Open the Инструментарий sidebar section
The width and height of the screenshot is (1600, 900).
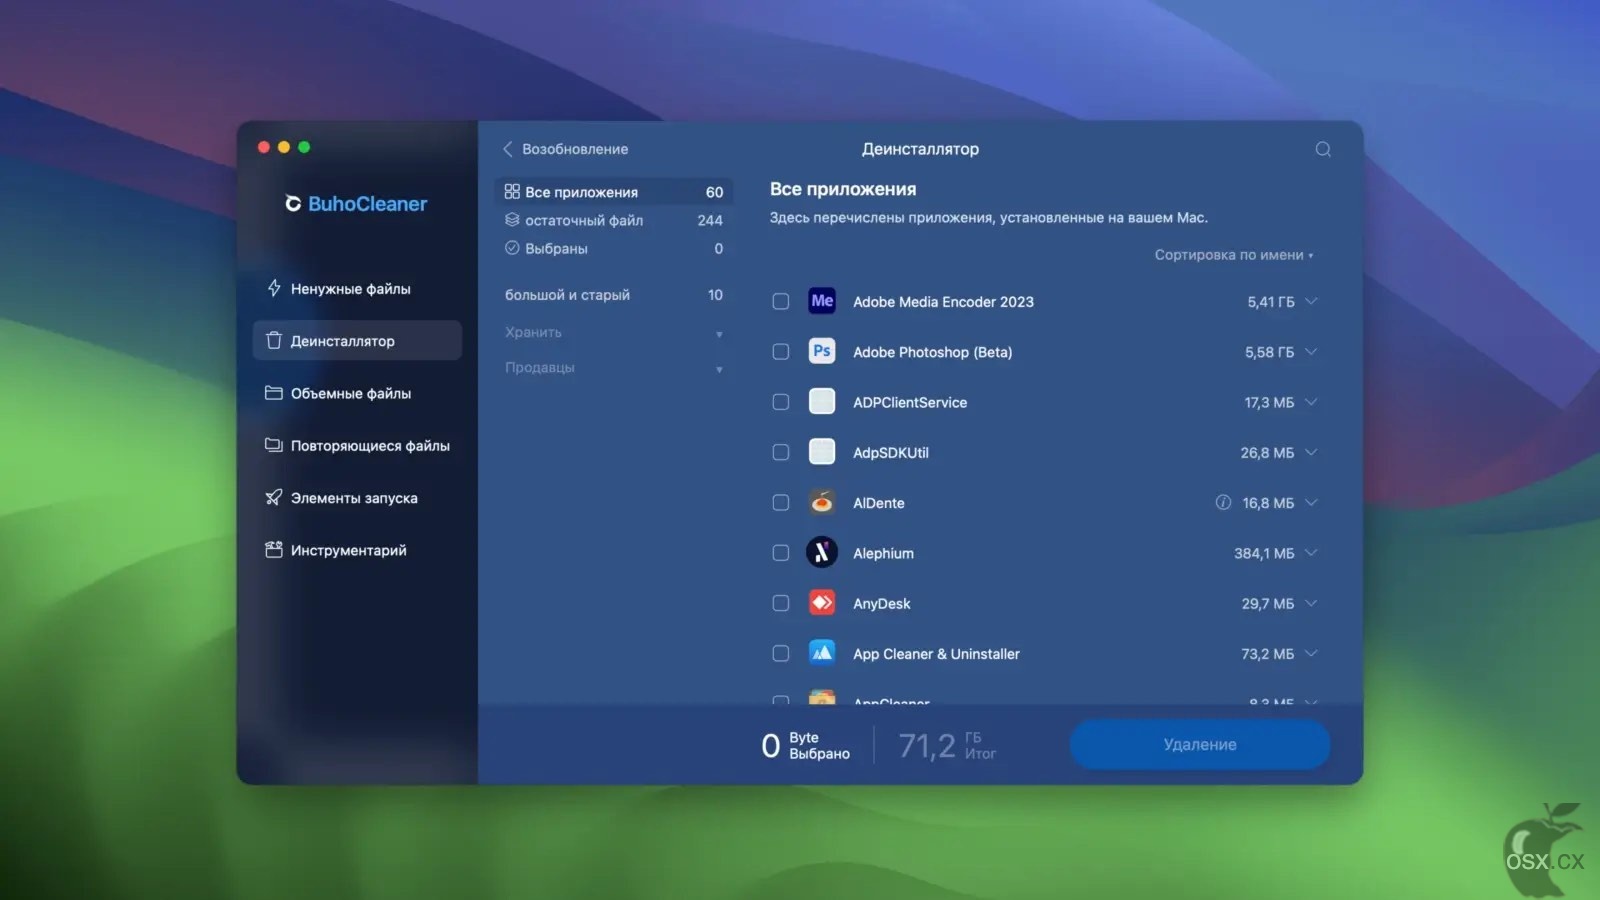(357, 549)
